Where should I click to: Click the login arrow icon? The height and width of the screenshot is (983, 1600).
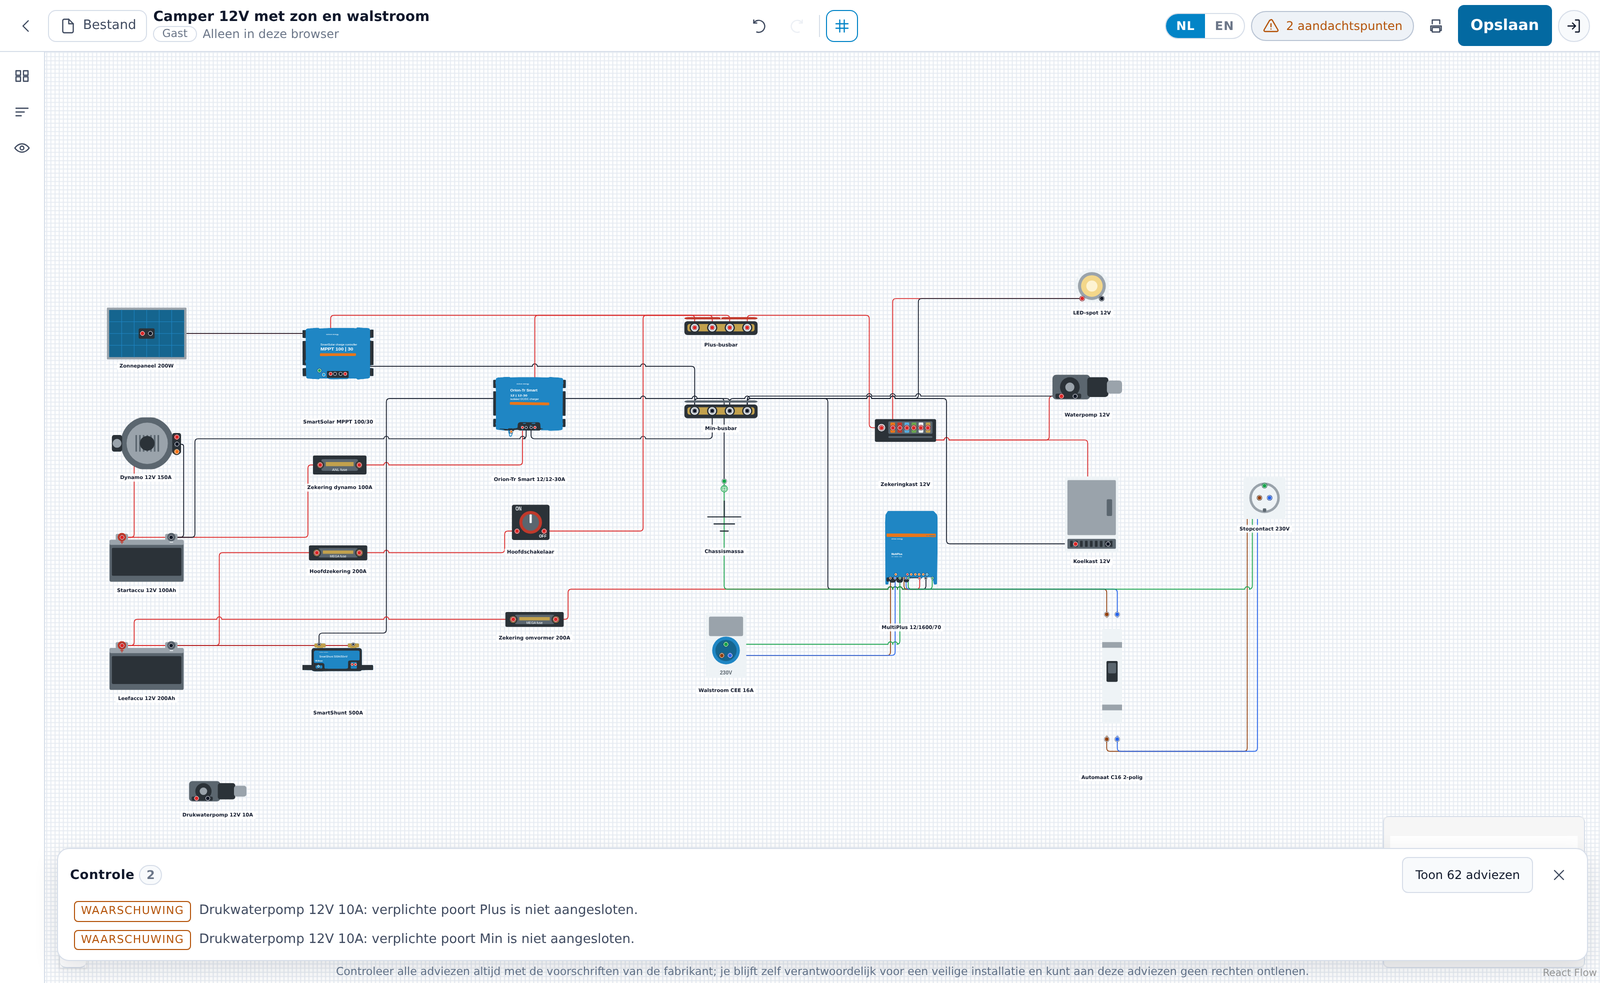tap(1574, 26)
